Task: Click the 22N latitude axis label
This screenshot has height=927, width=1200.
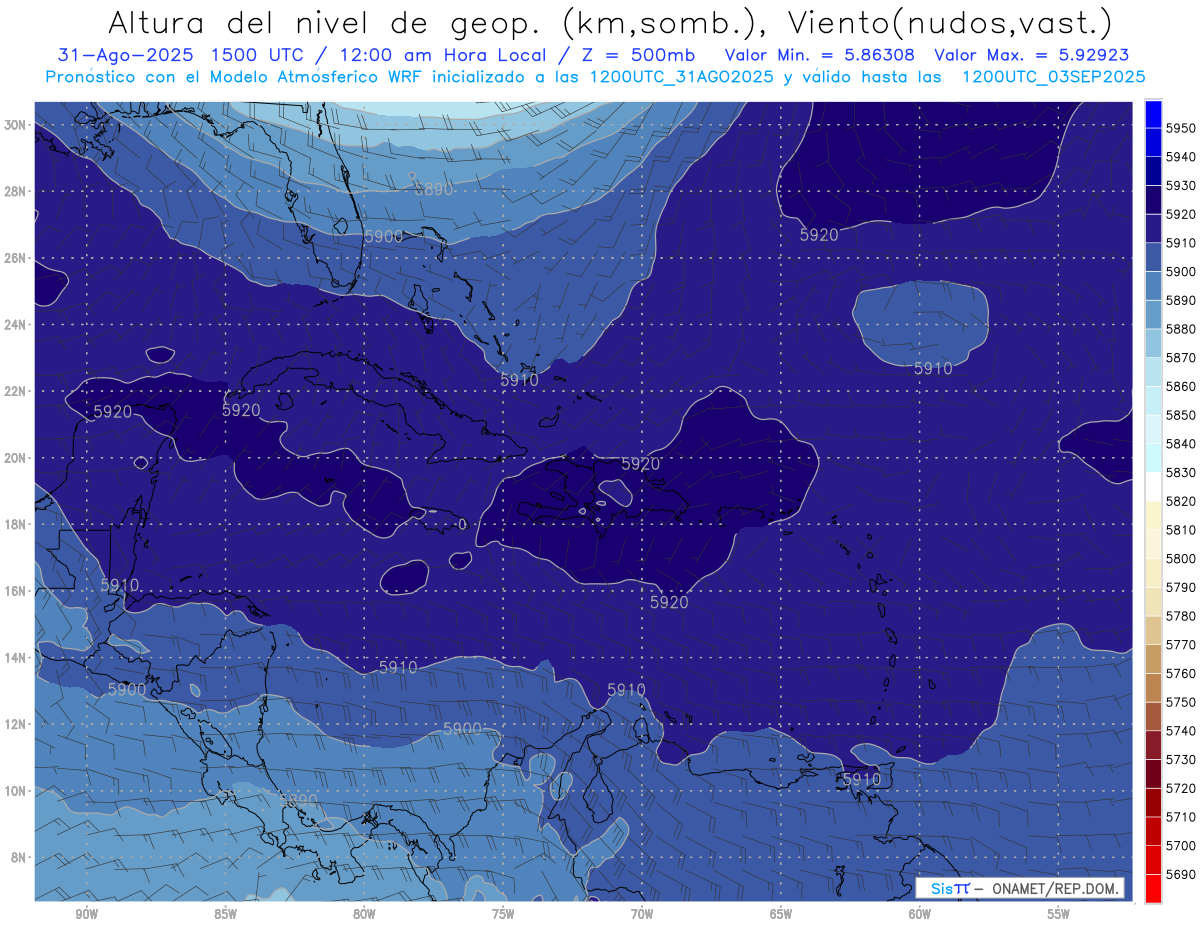Action: (x=14, y=391)
